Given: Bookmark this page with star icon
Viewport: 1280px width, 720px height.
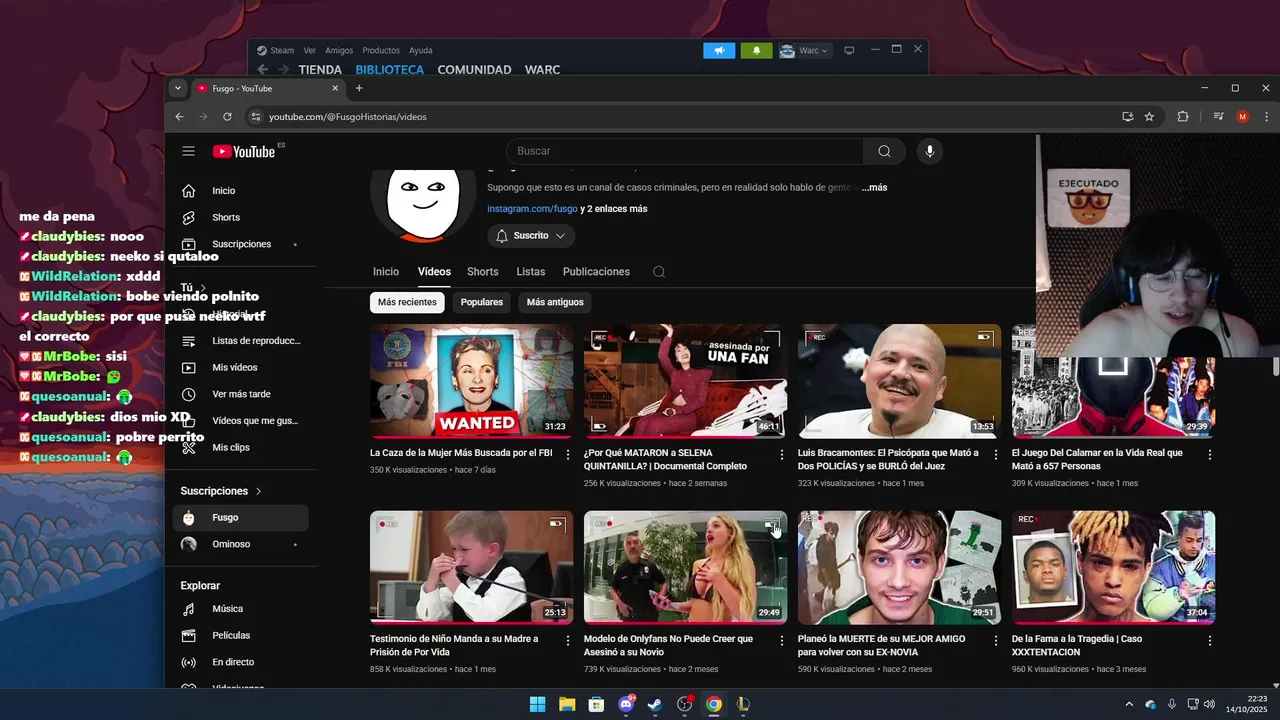Looking at the screenshot, I should pyautogui.click(x=1149, y=117).
